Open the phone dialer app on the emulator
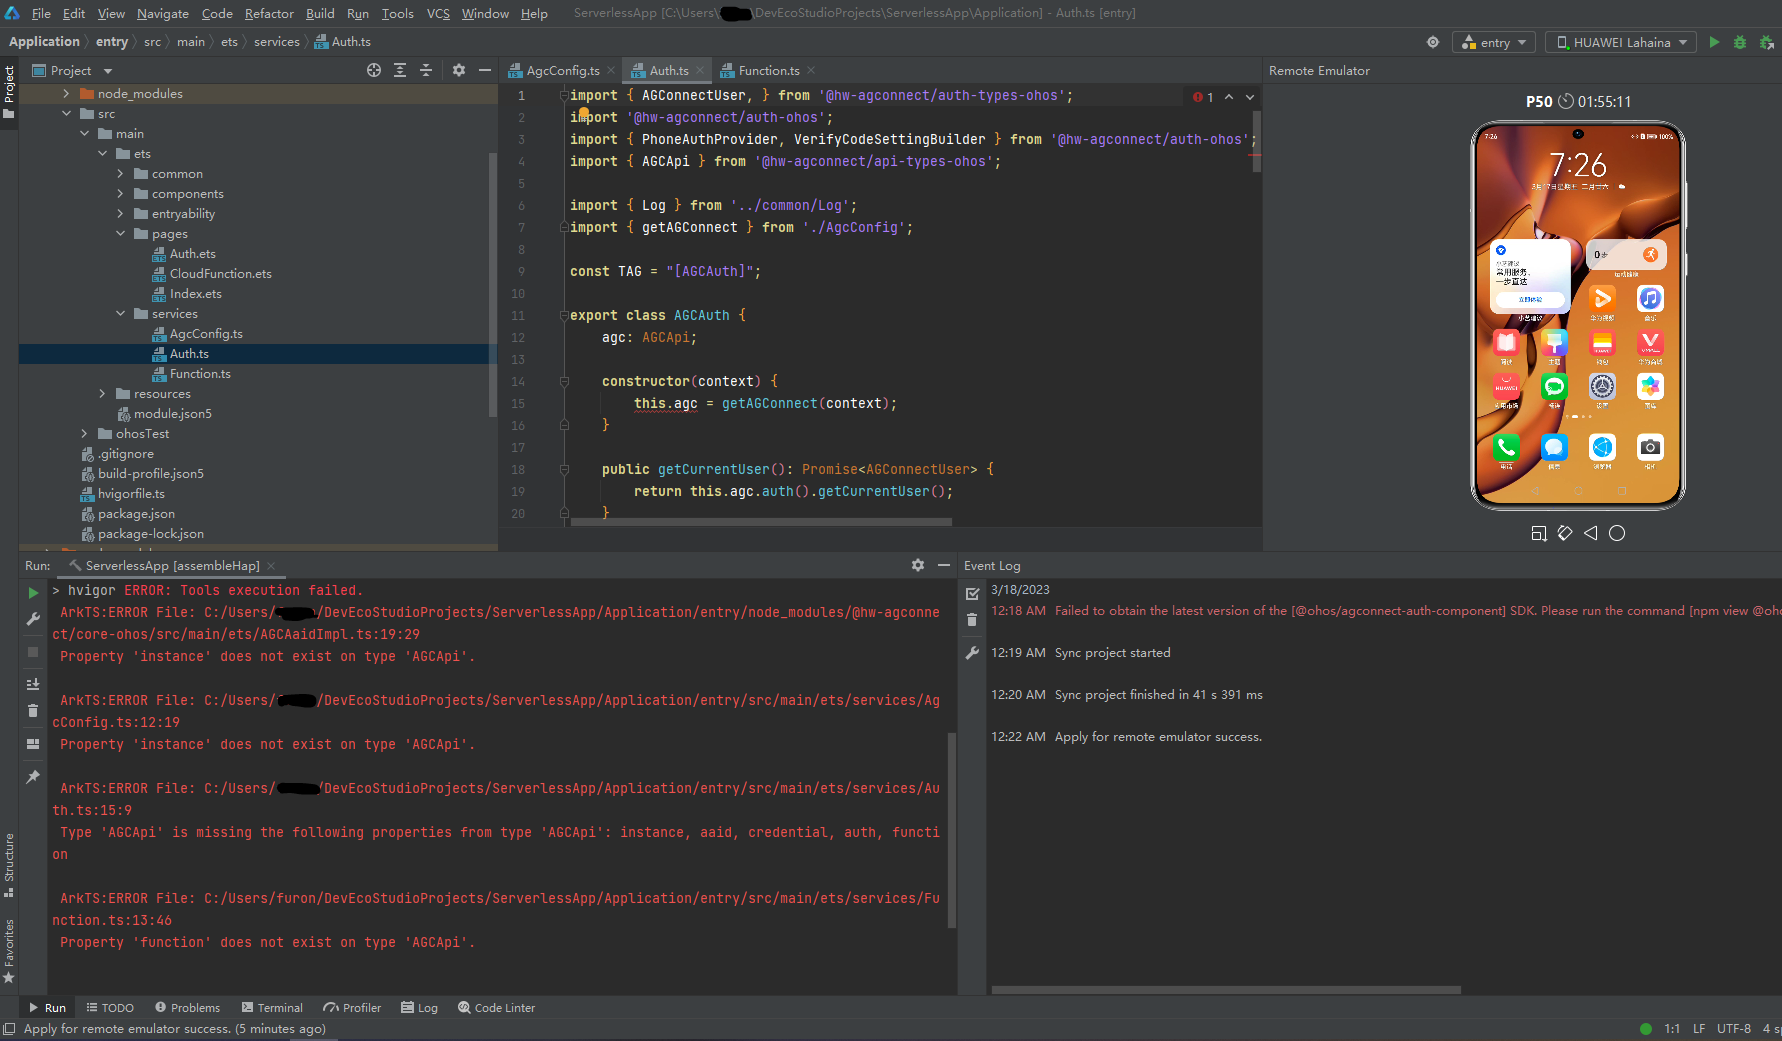Image resolution: width=1782 pixels, height=1041 pixels. coord(1506,447)
